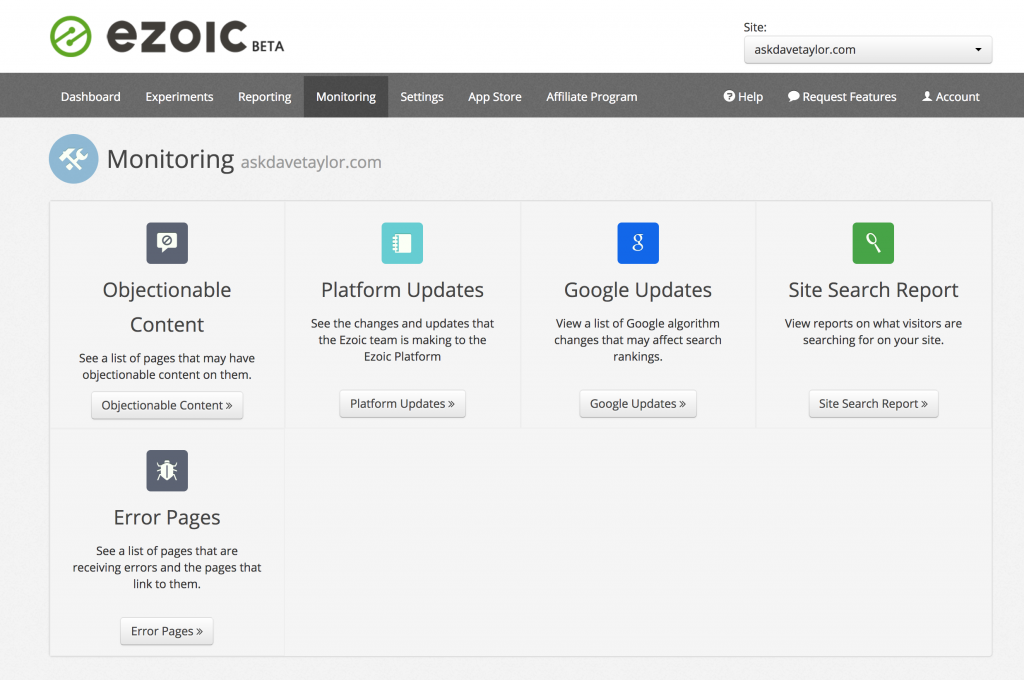The image size is (1024, 680).
Task: Click the BETA label next to logo
Action: pyautogui.click(x=268, y=46)
